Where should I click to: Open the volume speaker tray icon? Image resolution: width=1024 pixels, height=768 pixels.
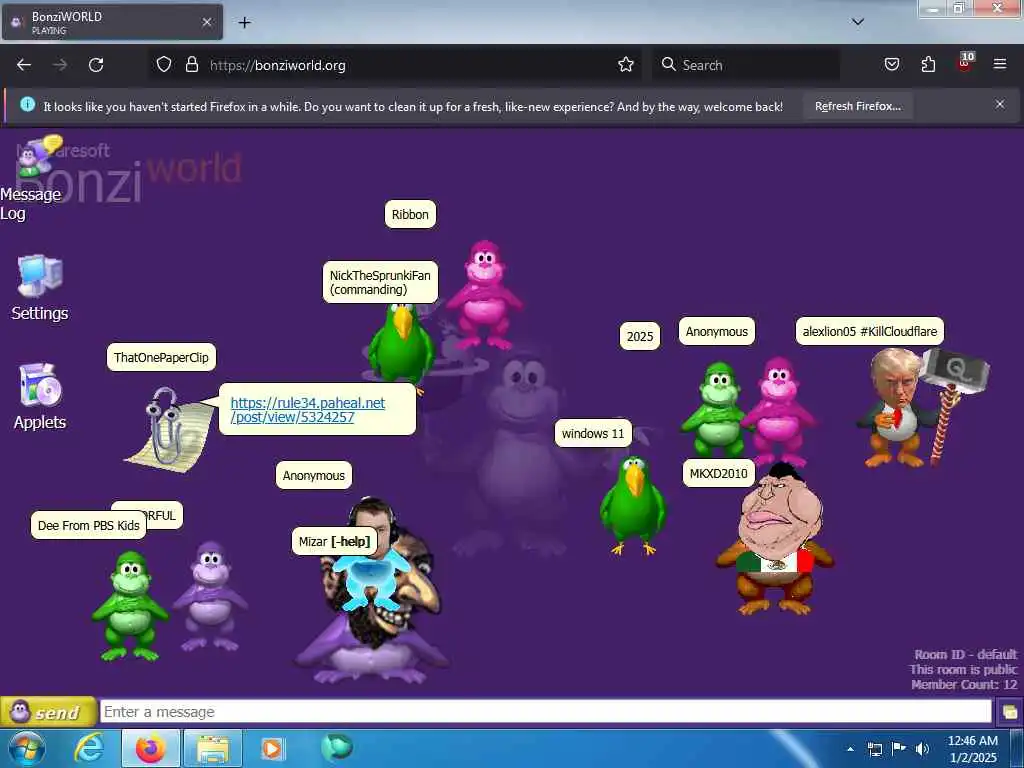[922, 749]
